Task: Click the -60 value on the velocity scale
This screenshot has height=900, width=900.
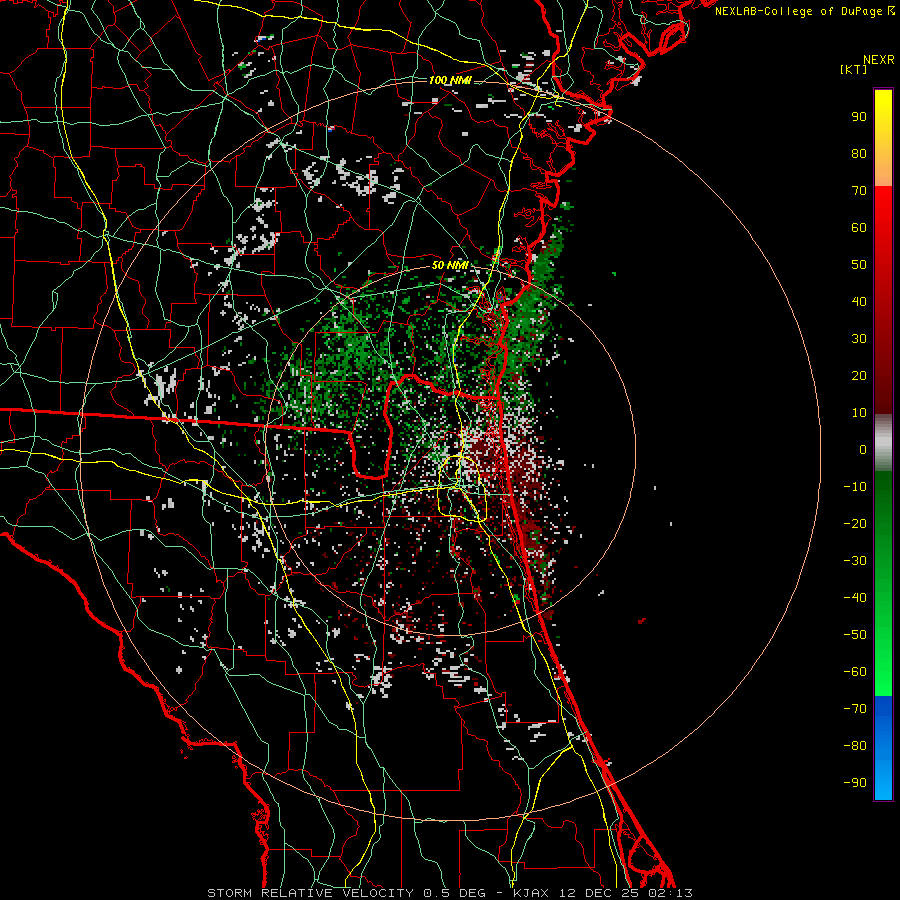Action: coord(855,672)
